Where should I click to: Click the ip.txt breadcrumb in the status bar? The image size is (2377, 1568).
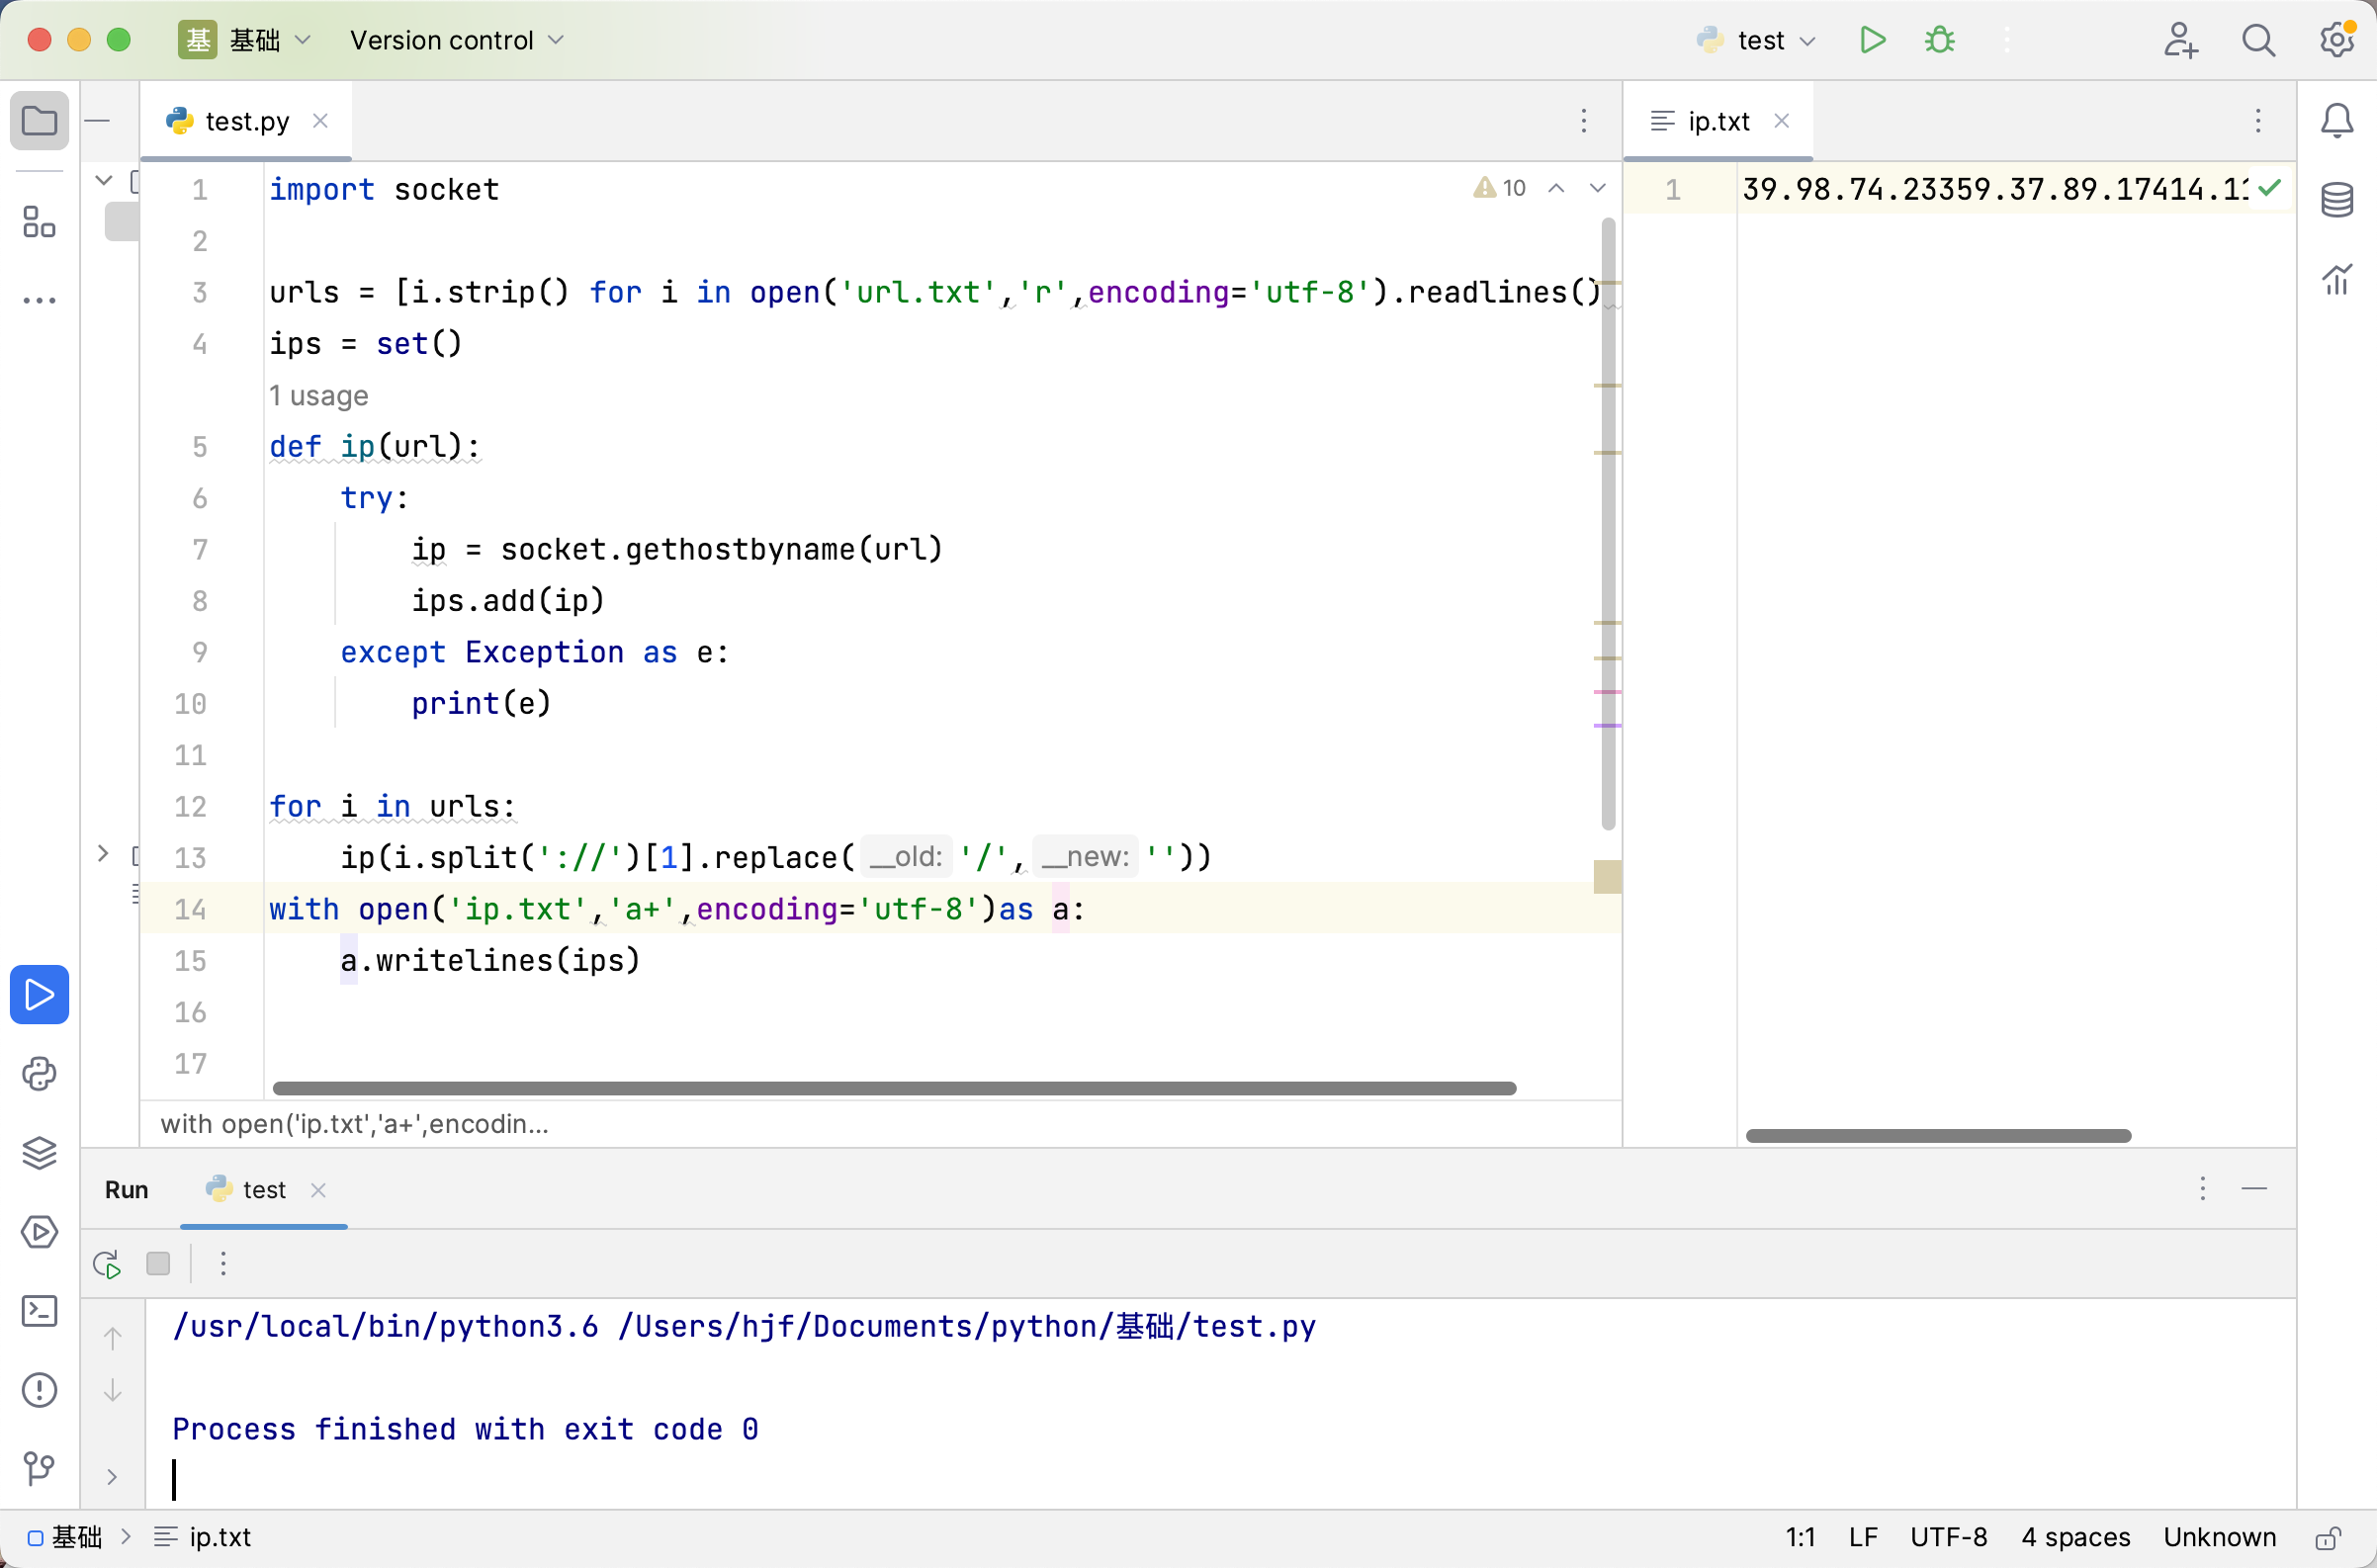coord(203,1537)
